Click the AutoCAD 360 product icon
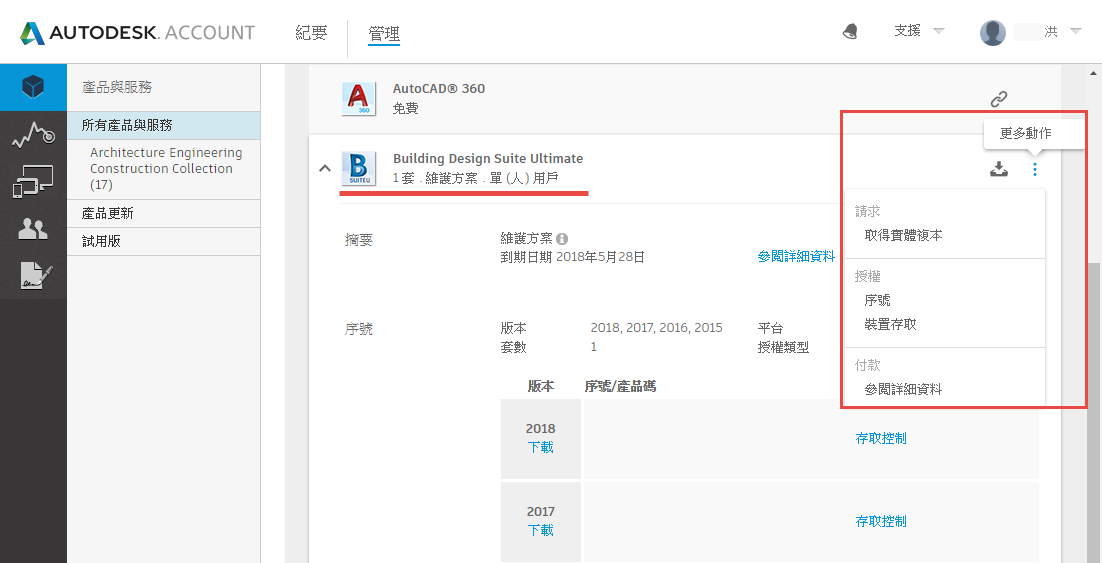The width and height of the screenshot is (1102, 563). tap(359, 98)
